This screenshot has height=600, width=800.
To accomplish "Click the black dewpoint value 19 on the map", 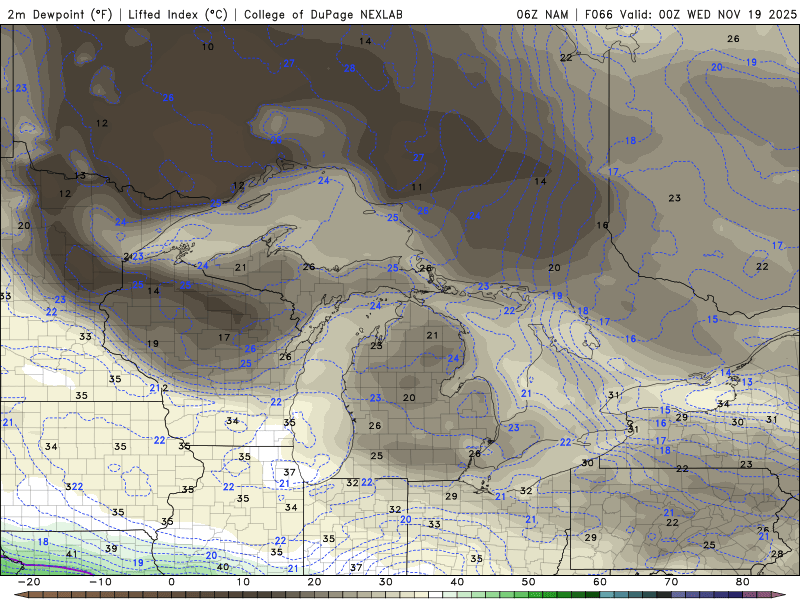I will click(x=153, y=343).
